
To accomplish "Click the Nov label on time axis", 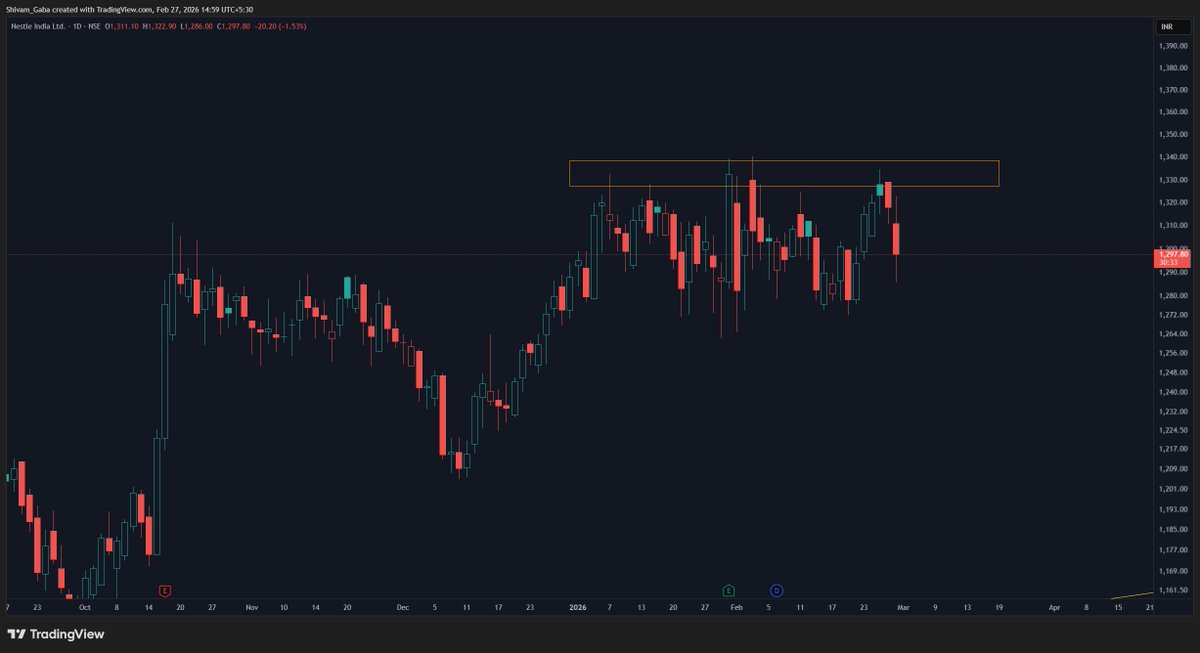I will tap(251, 607).
